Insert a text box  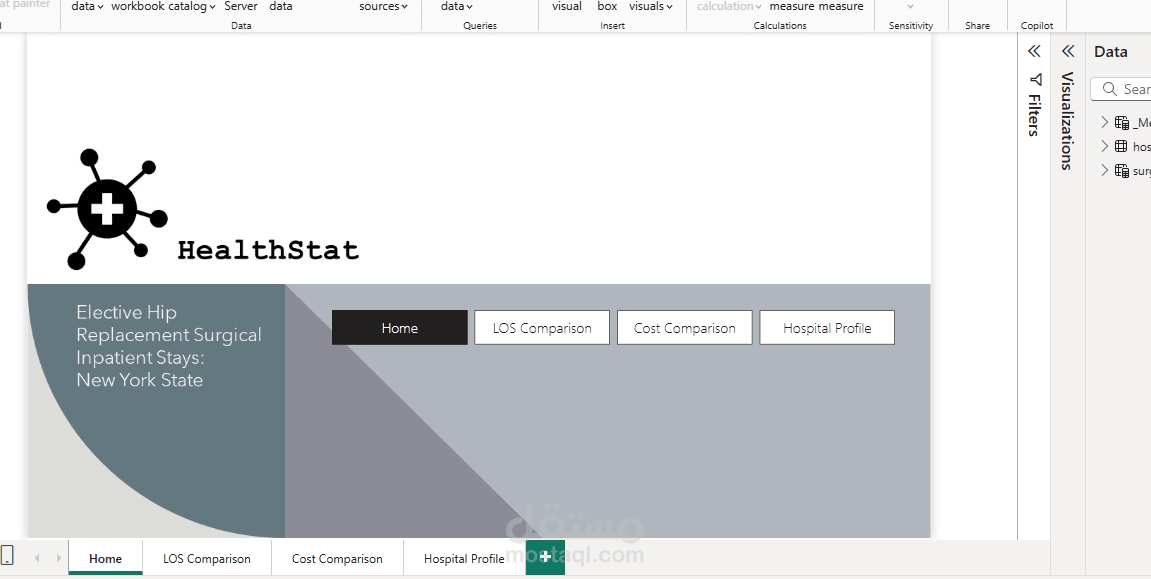(607, 6)
